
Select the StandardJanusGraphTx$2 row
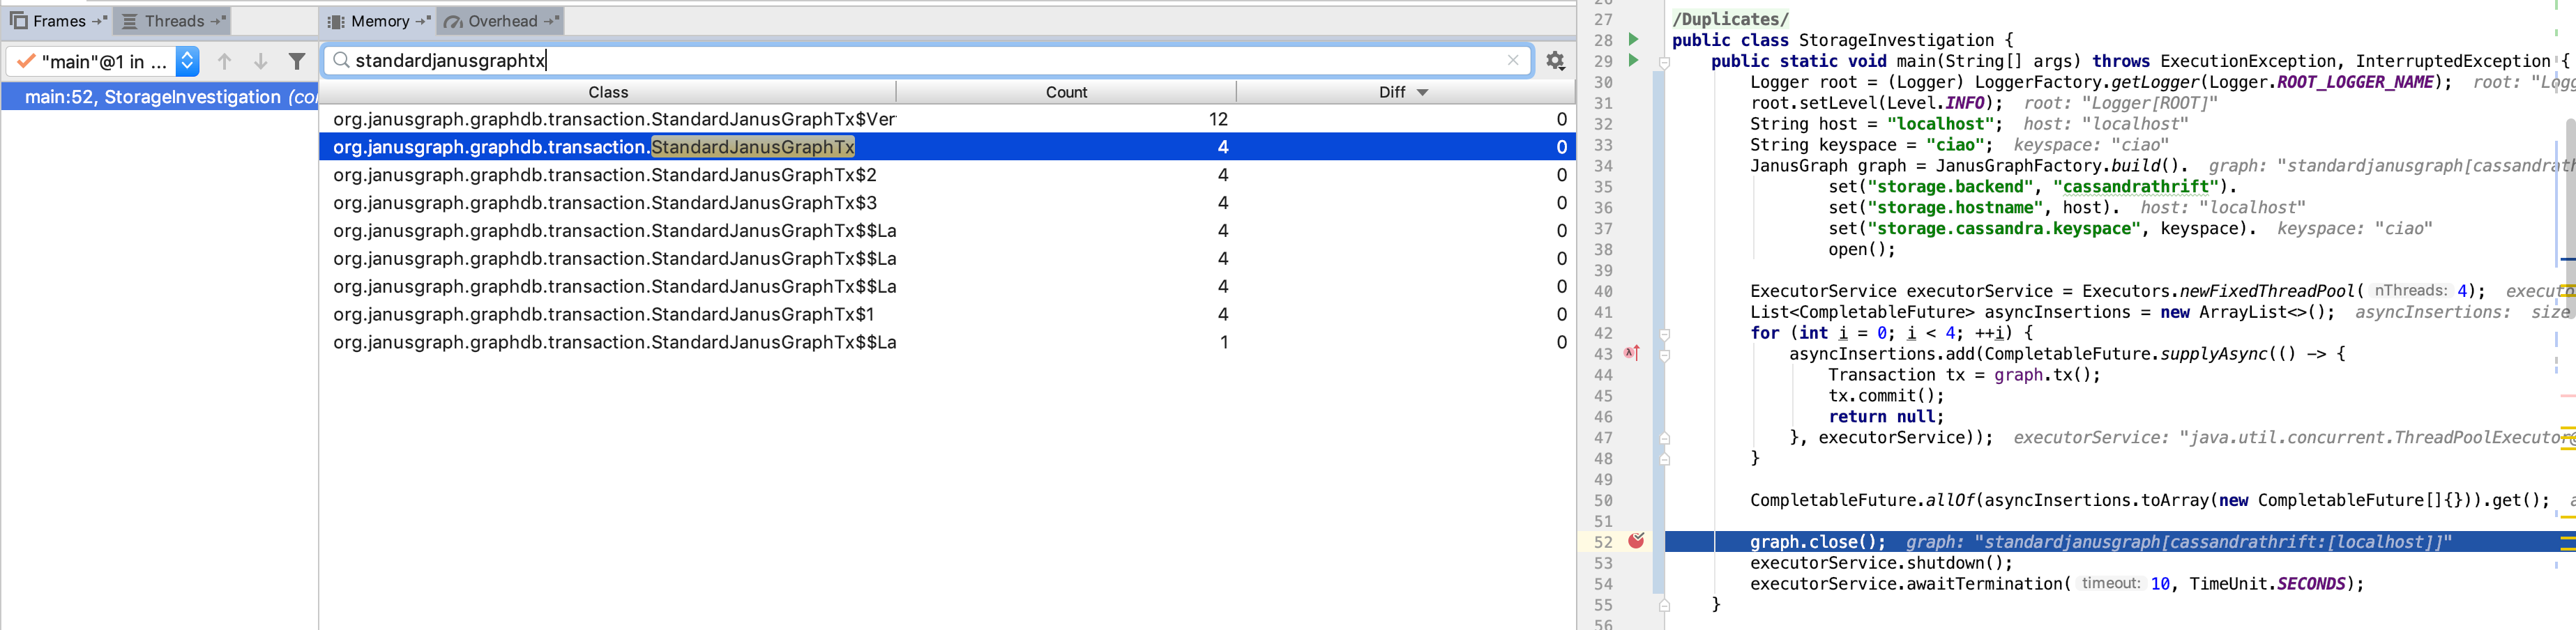click(x=947, y=175)
